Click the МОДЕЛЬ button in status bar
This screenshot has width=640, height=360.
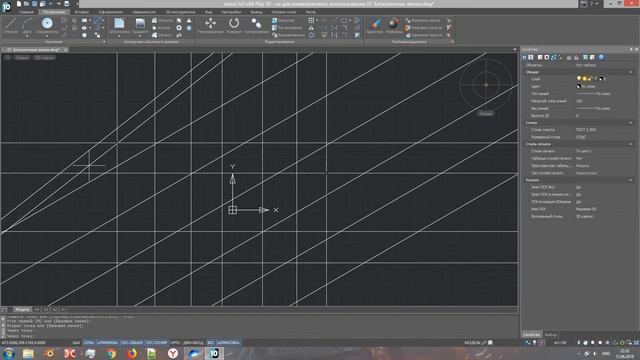pos(472,343)
